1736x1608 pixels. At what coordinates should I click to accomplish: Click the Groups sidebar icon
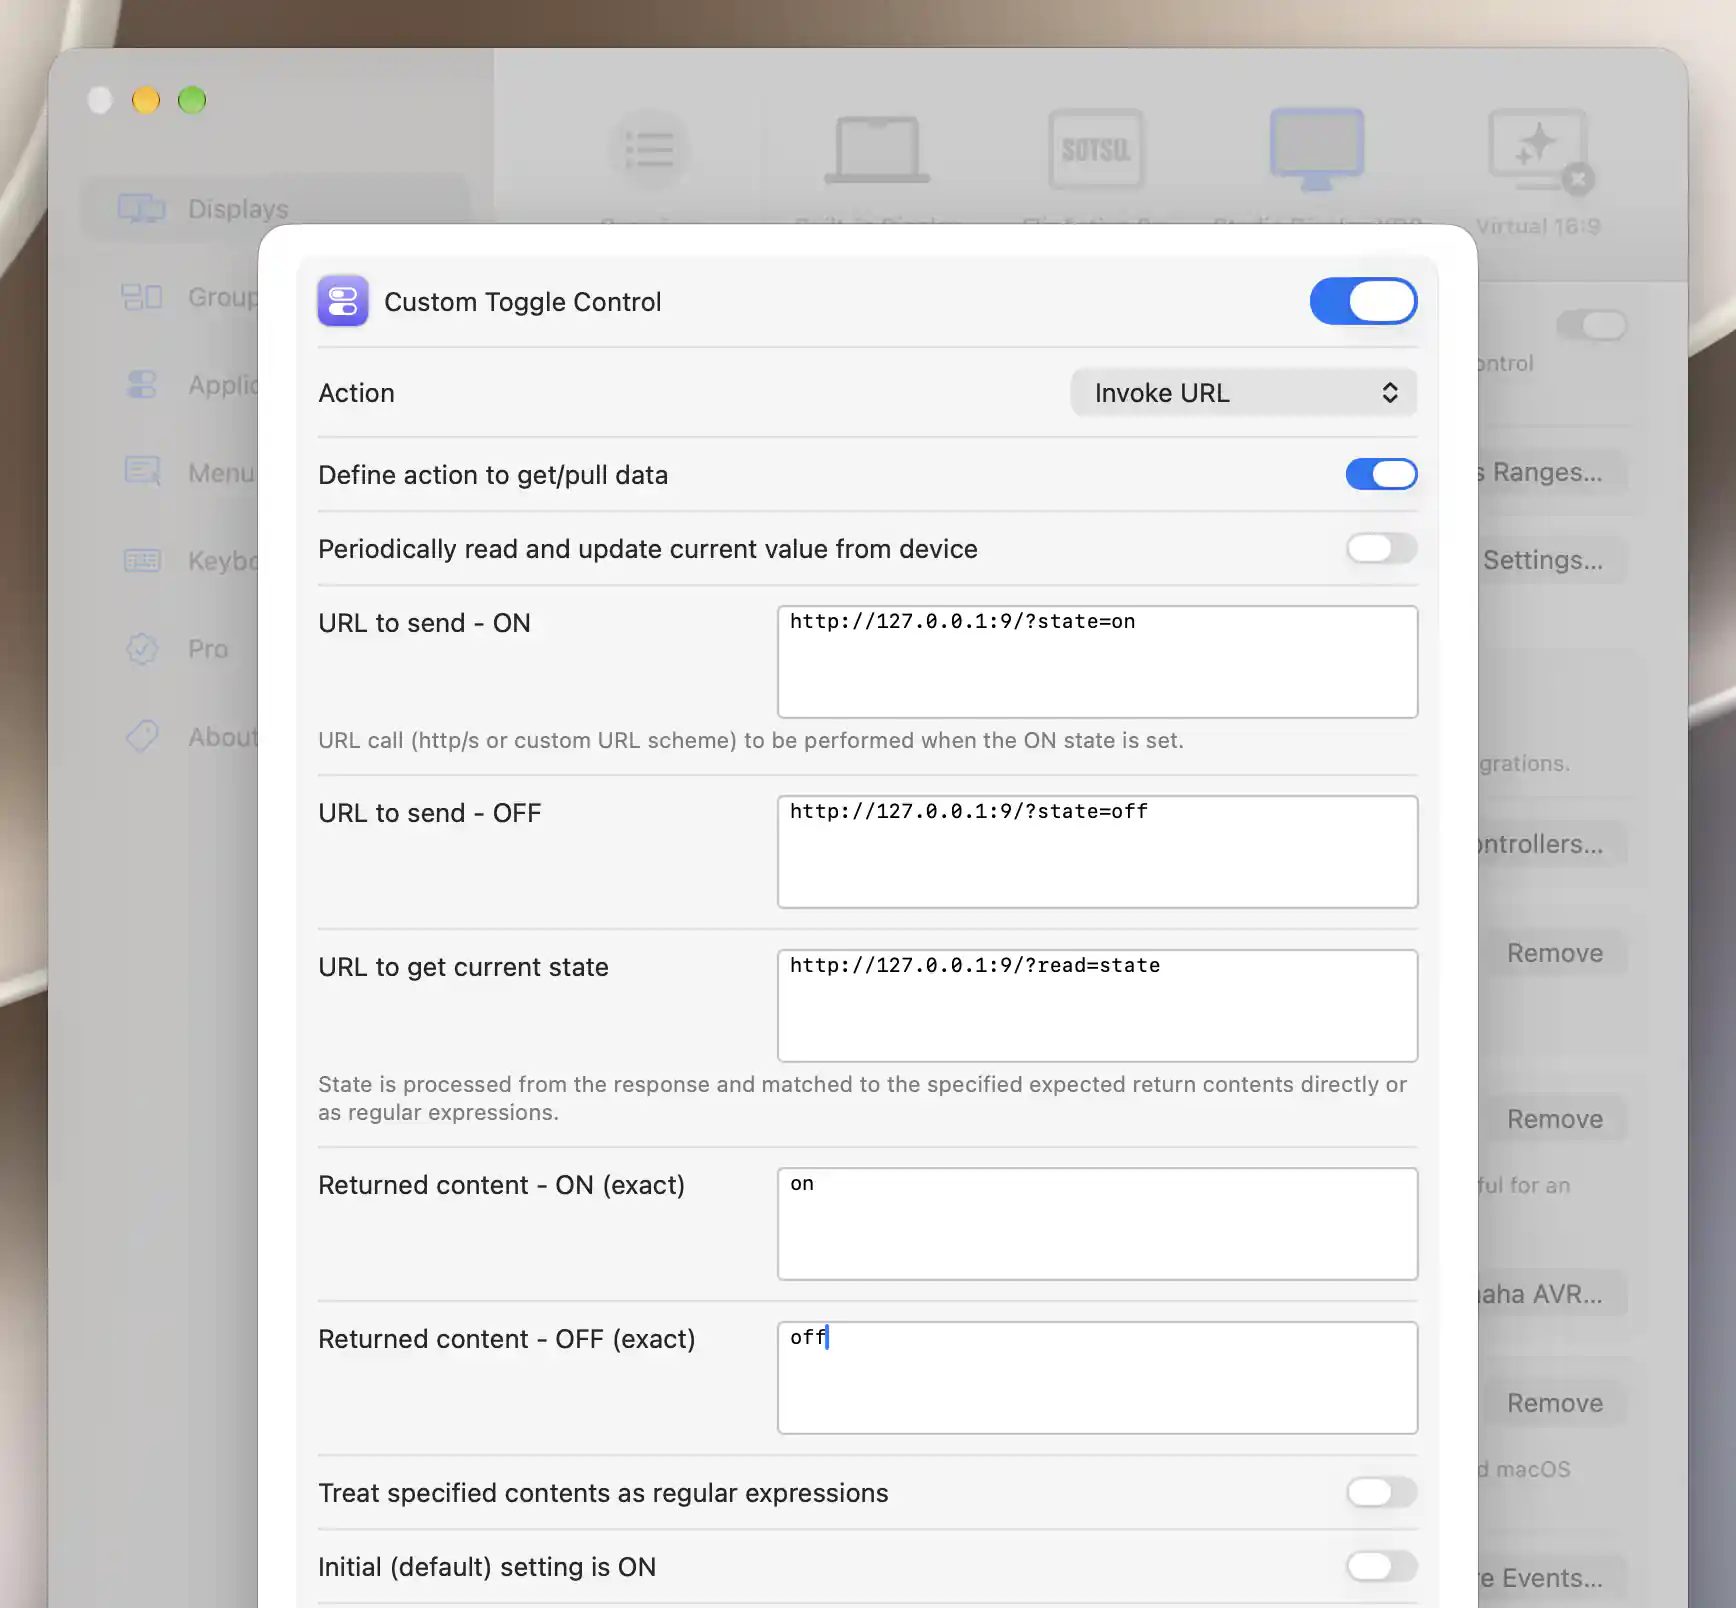click(142, 296)
